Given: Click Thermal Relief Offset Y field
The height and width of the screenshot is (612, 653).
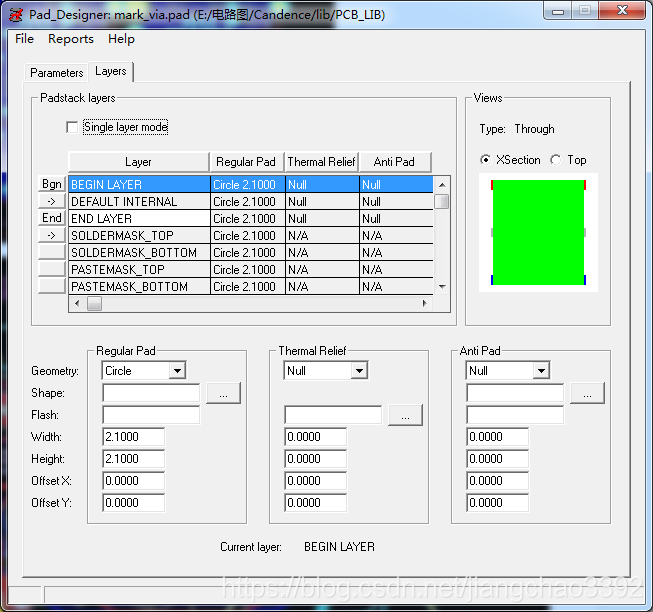Looking at the screenshot, I should pyautogui.click(x=315, y=503).
